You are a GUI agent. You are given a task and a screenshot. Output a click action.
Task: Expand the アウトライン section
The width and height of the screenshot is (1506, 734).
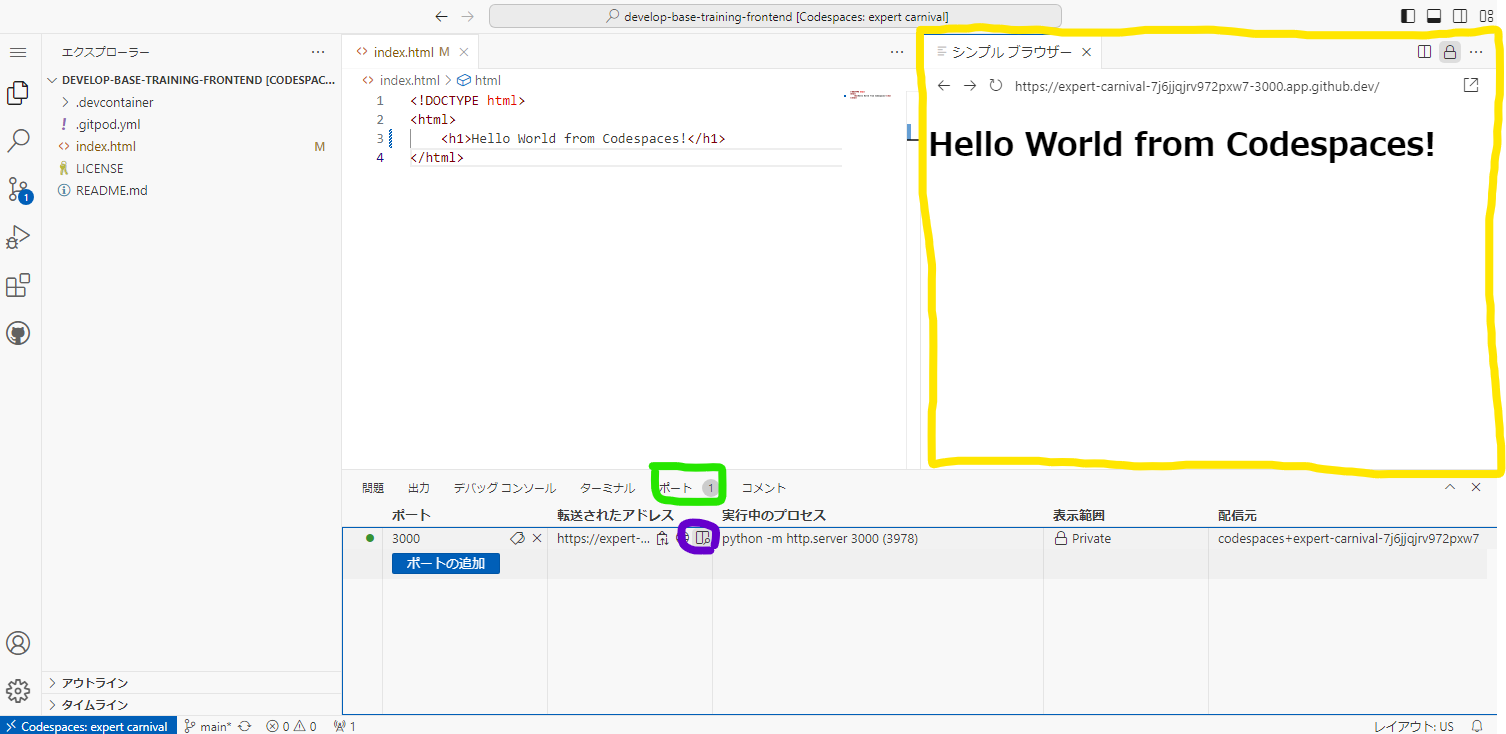coord(191,683)
